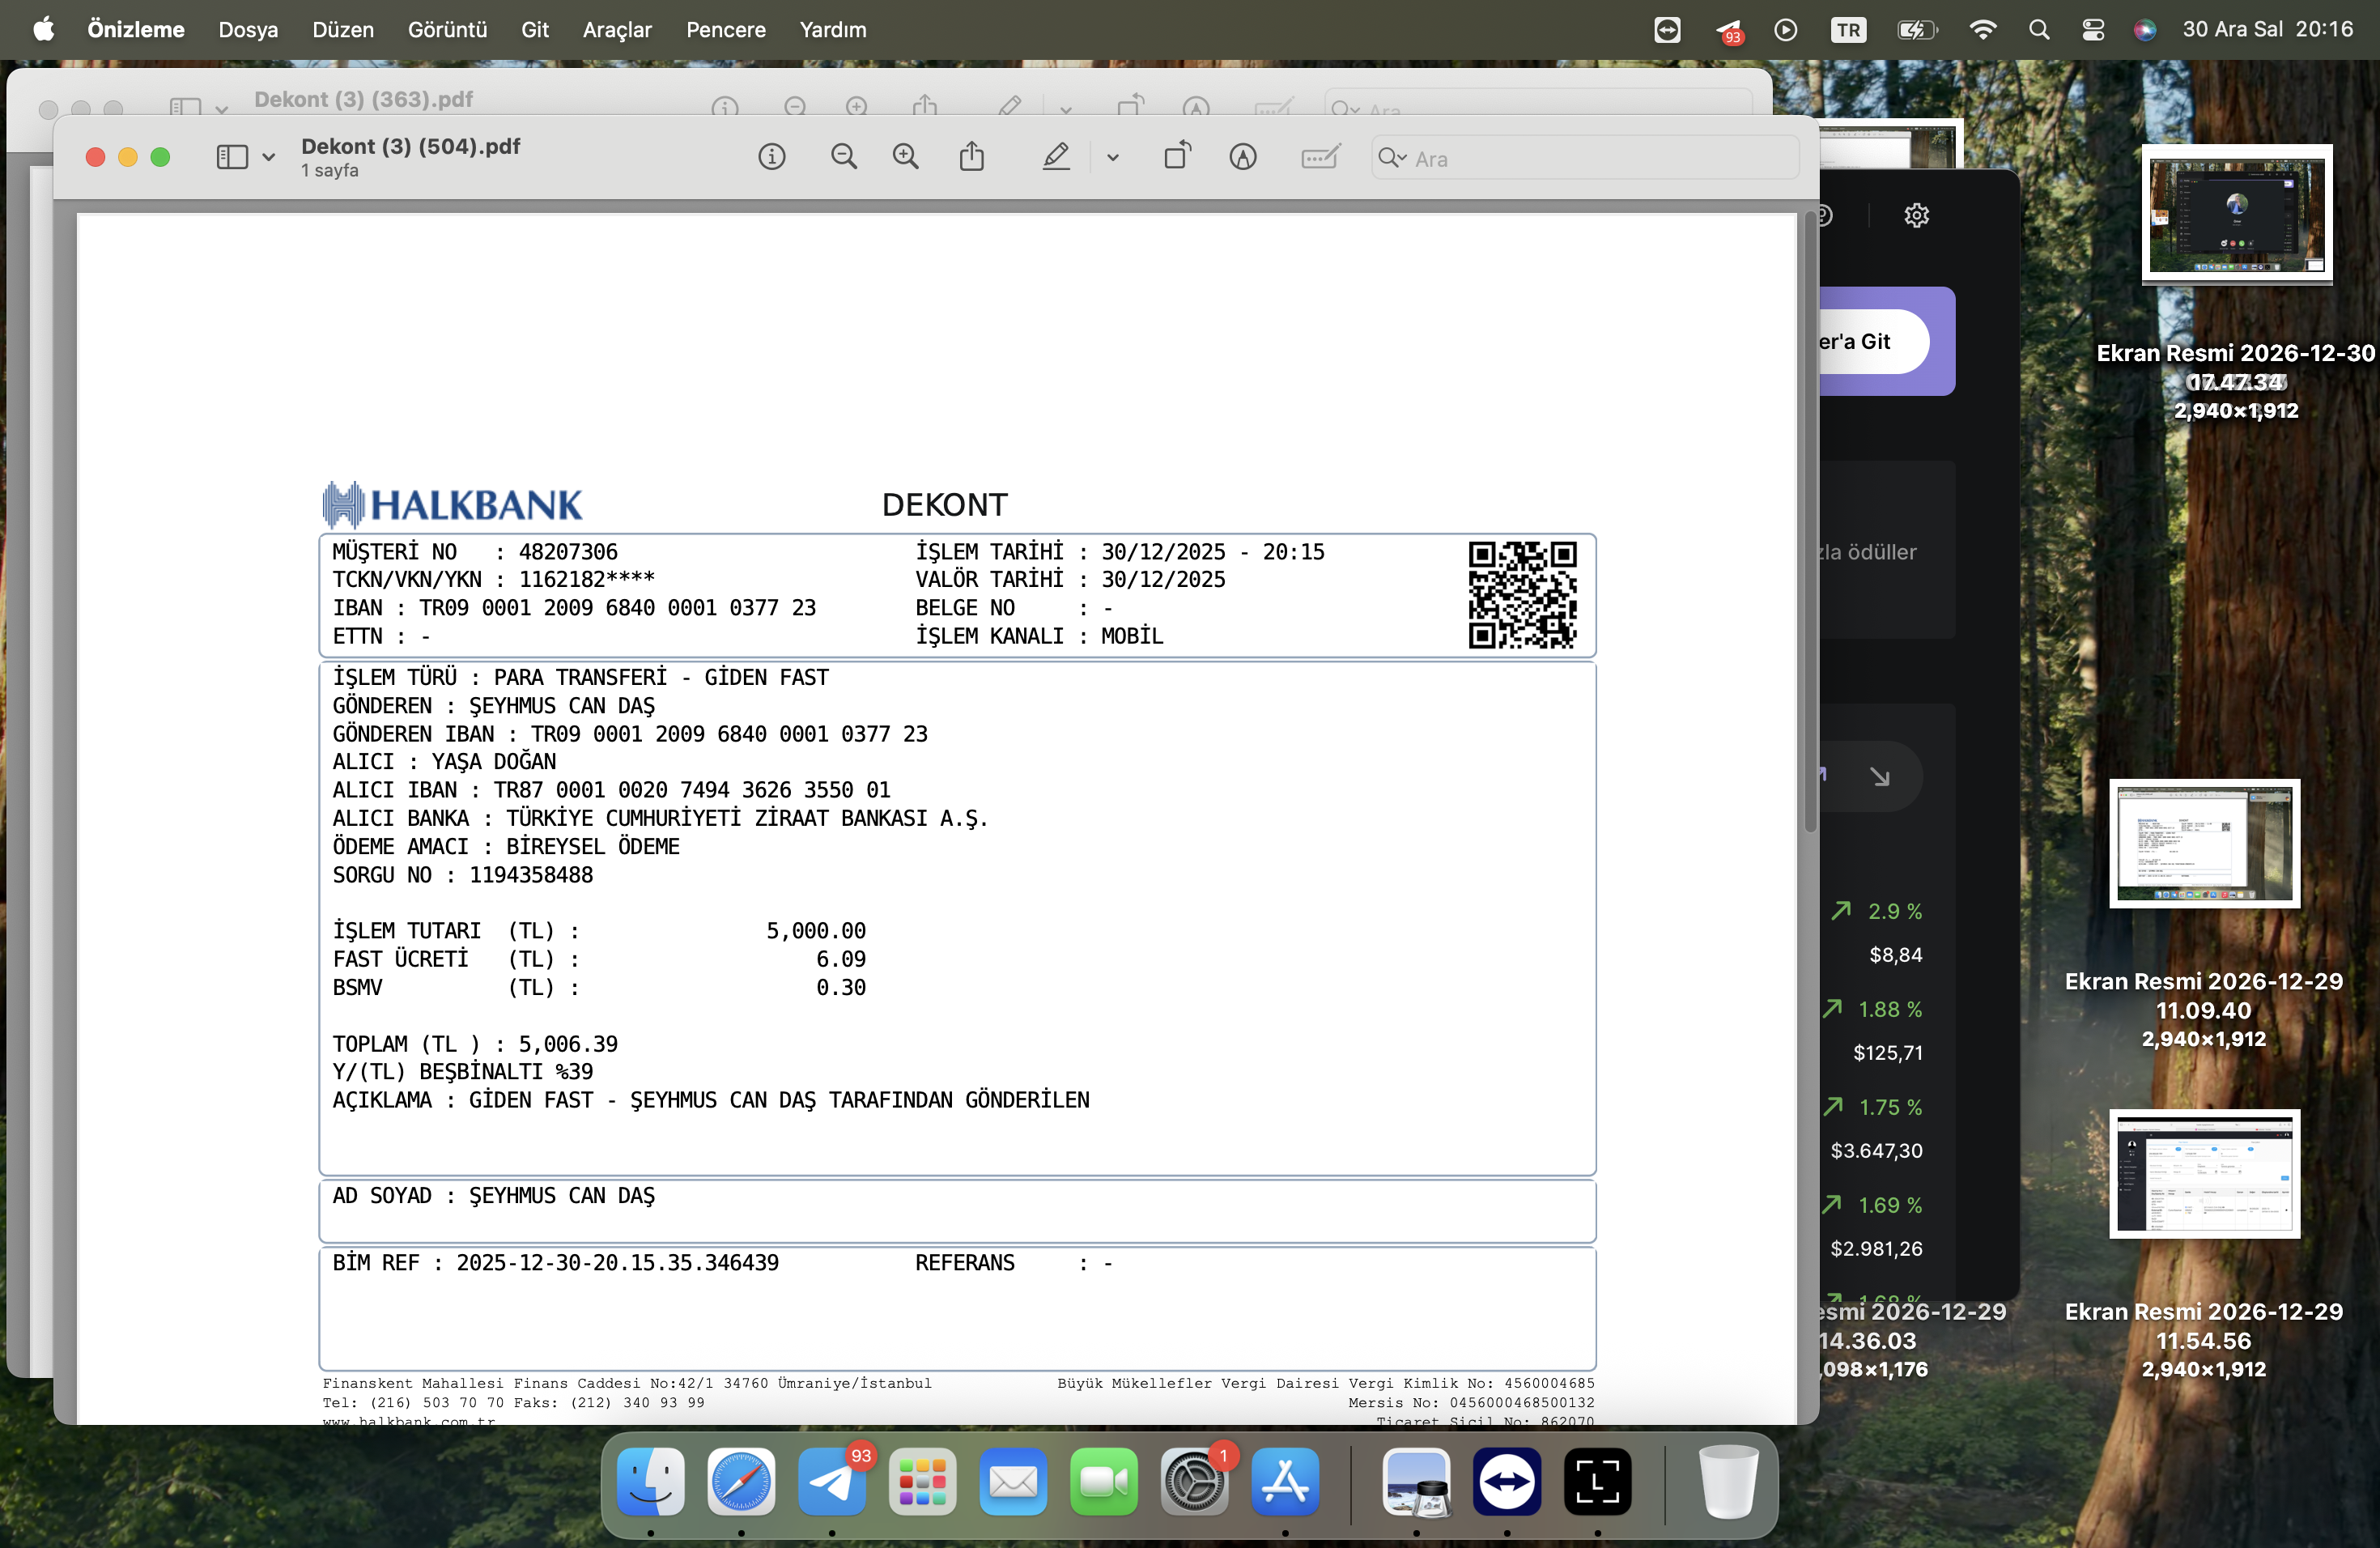Click the settings gear in the dark window
The width and height of the screenshot is (2380, 1548).
point(1916,216)
